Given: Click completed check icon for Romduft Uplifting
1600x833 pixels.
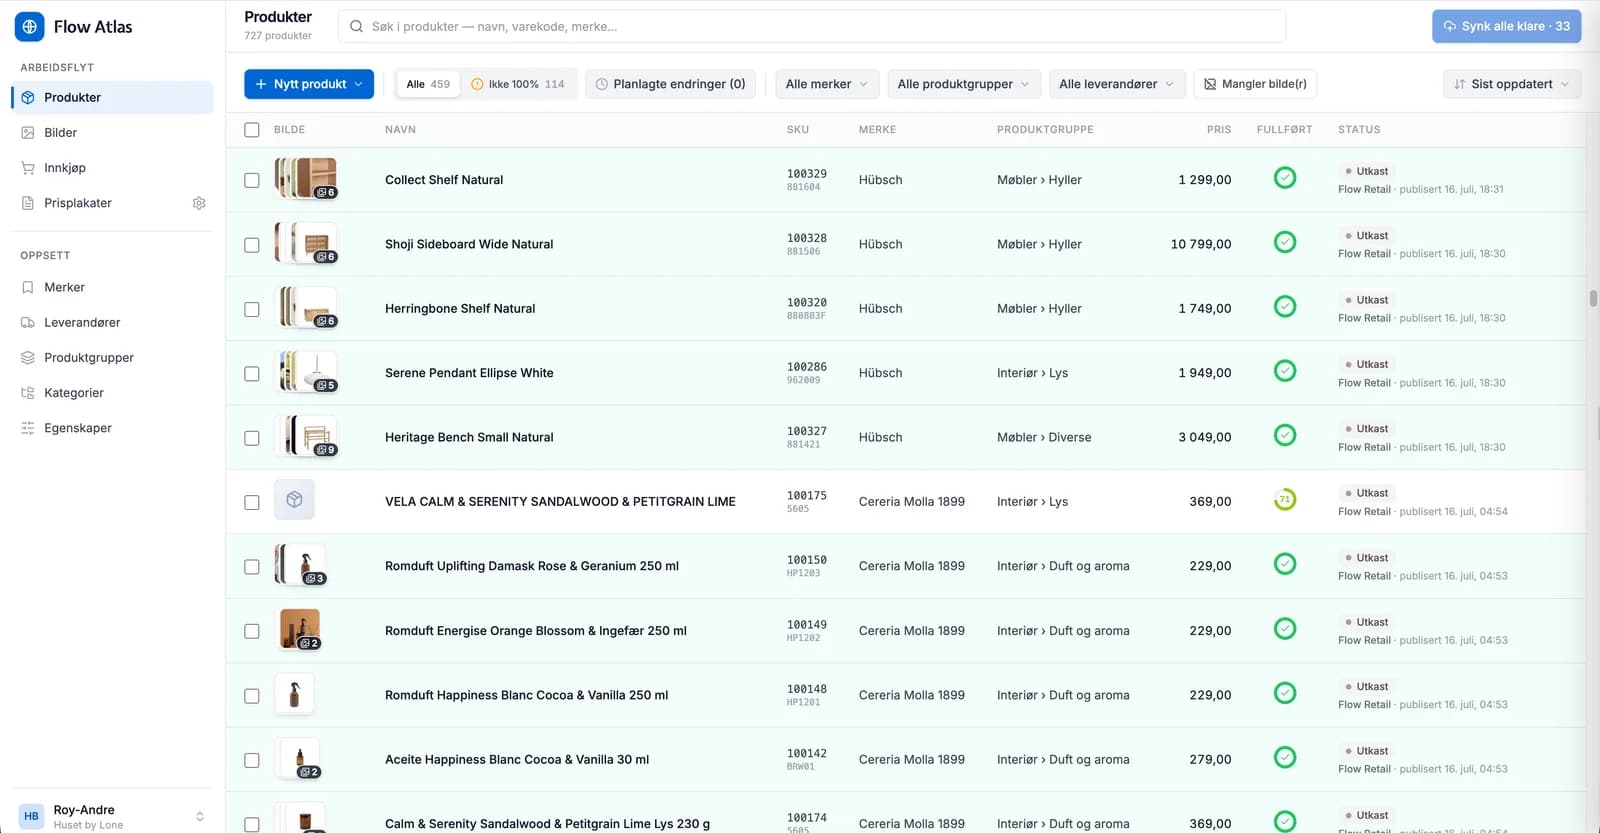Looking at the screenshot, I should pos(1285,564).
